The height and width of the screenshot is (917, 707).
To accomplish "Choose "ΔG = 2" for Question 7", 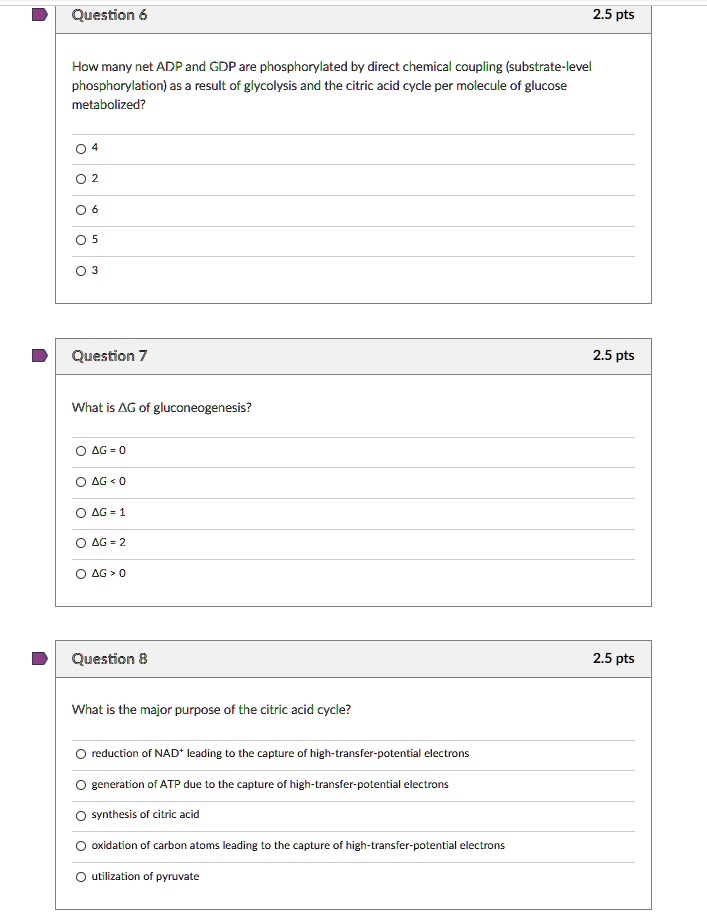I will coord(80,543).
